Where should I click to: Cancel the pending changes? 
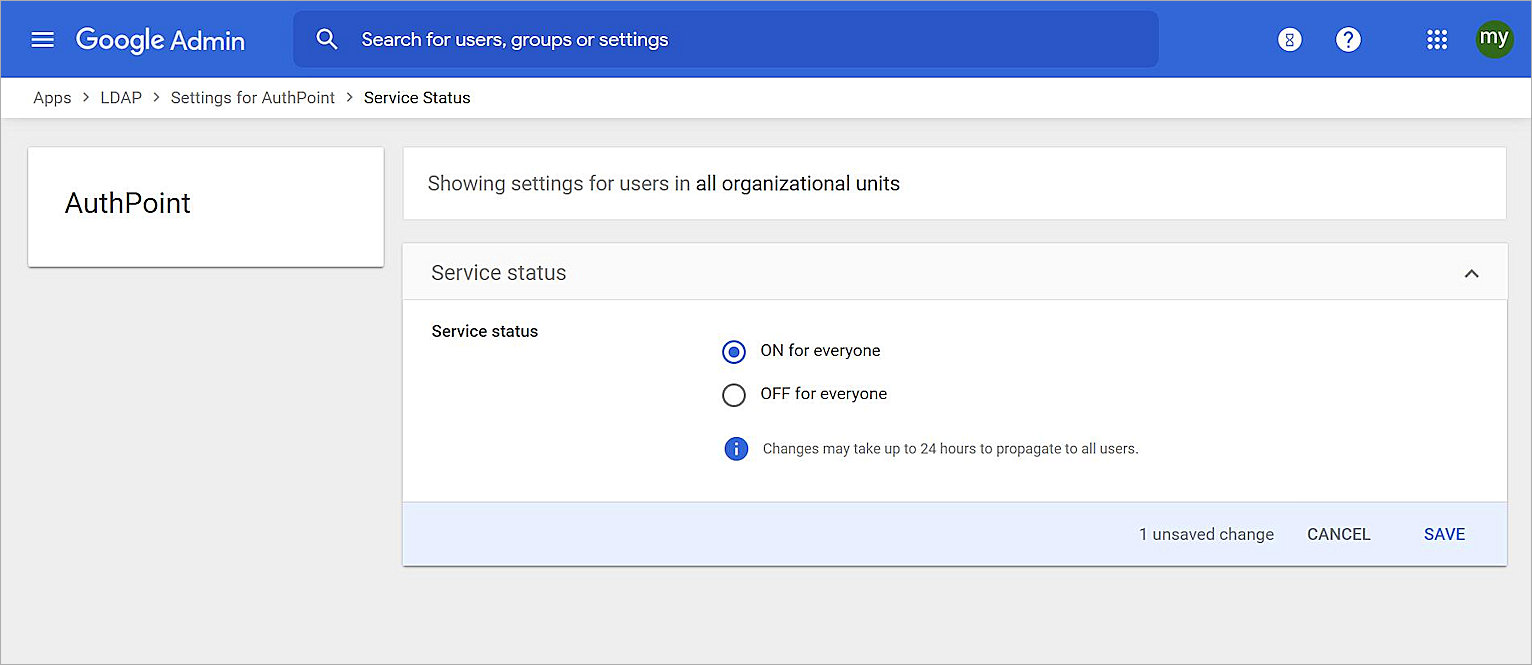coord(1338,534)
